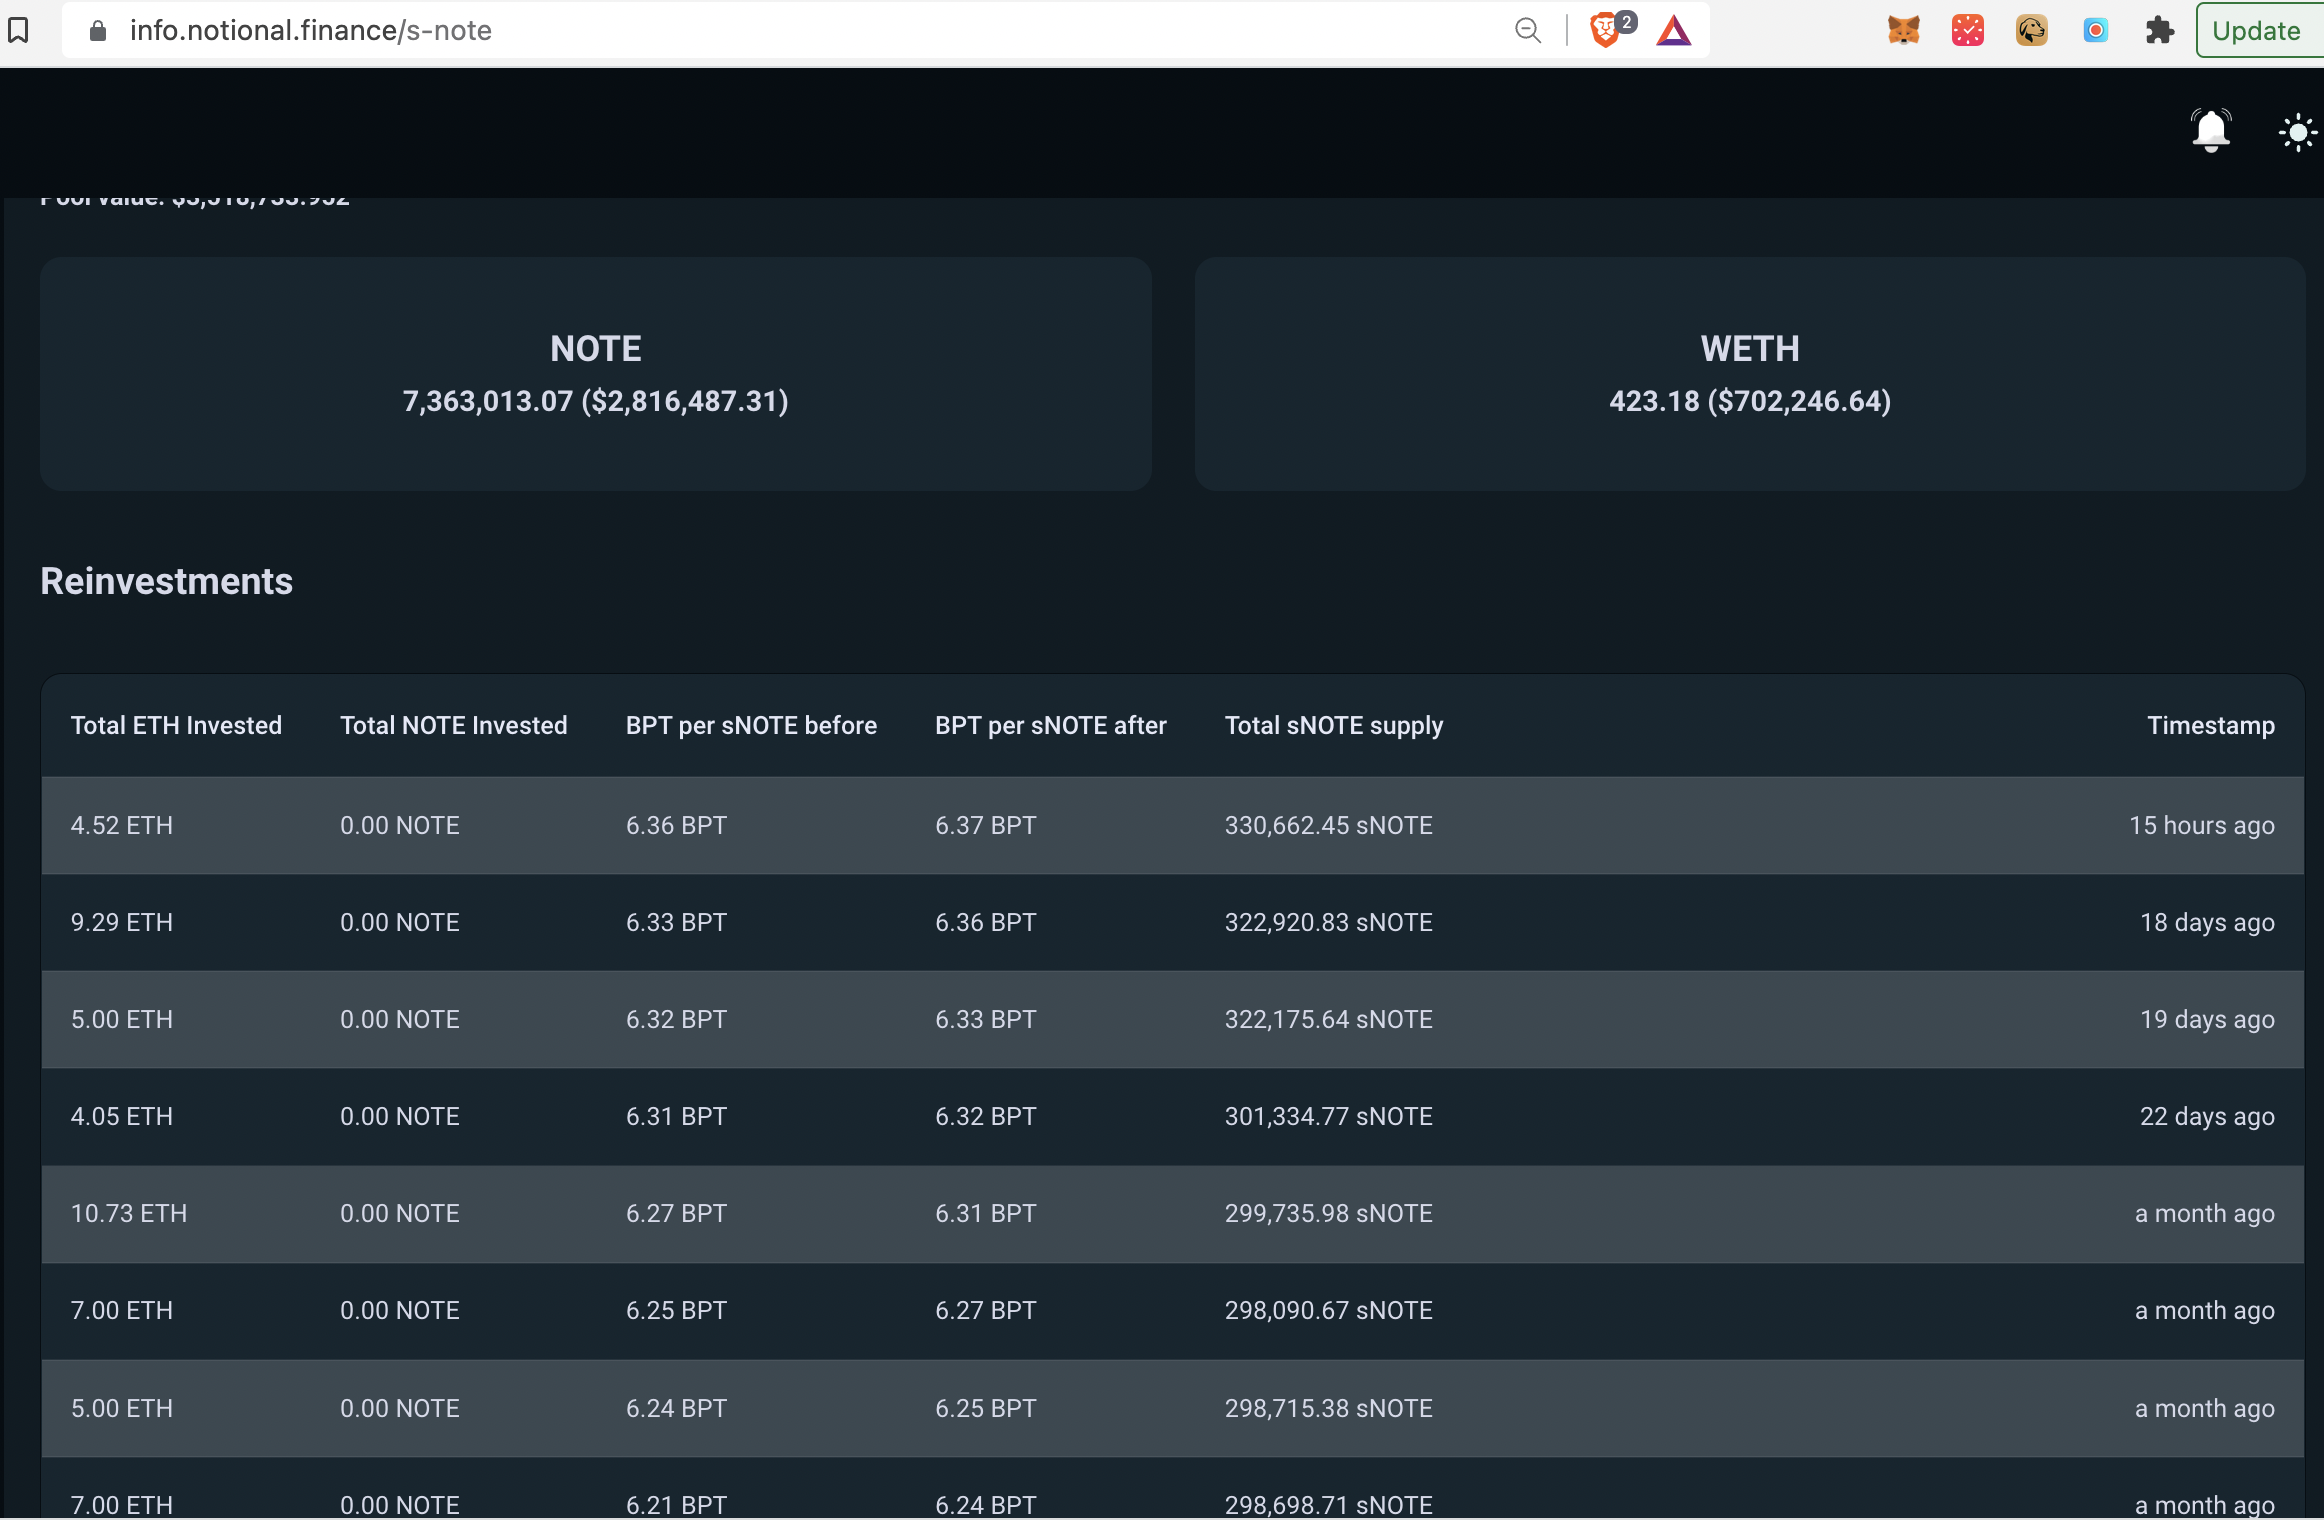Click the notification bell icon
The width and height of the screenshot is (2324, 1520).
2211,131
